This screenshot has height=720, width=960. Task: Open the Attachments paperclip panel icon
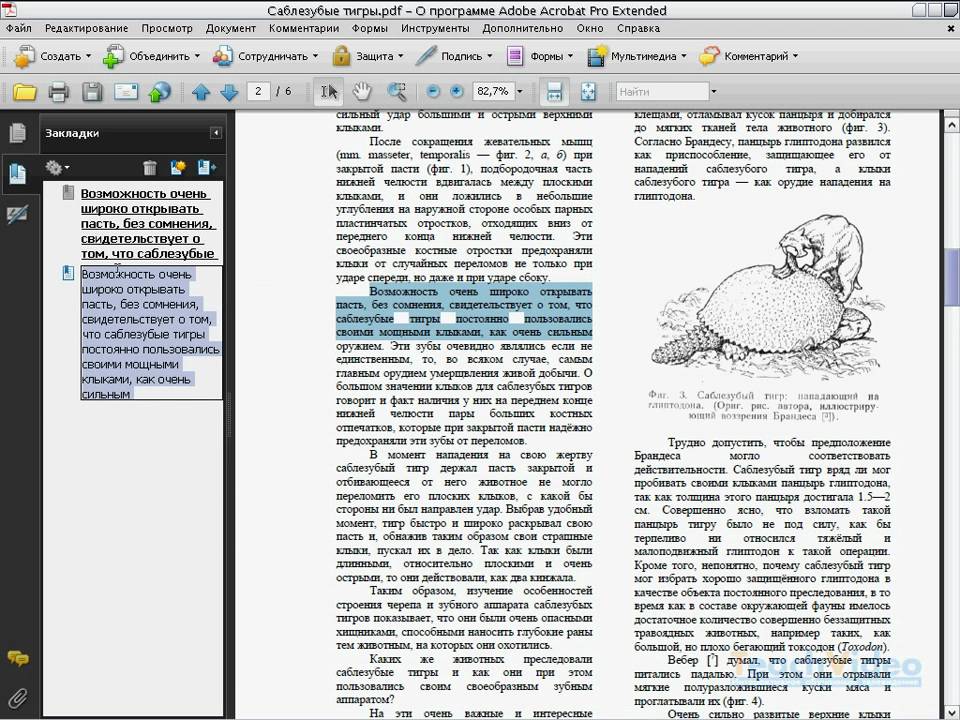18,698
